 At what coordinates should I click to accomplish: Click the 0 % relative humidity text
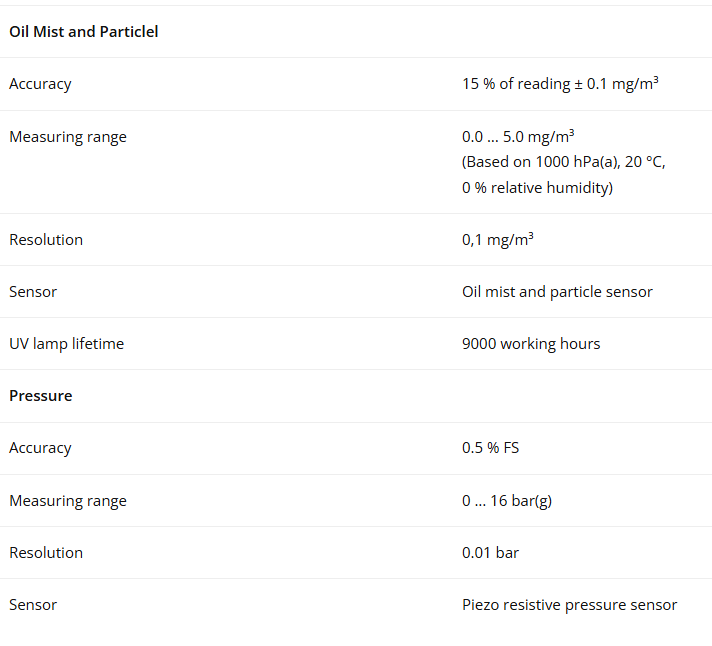(x=538, y=187)
